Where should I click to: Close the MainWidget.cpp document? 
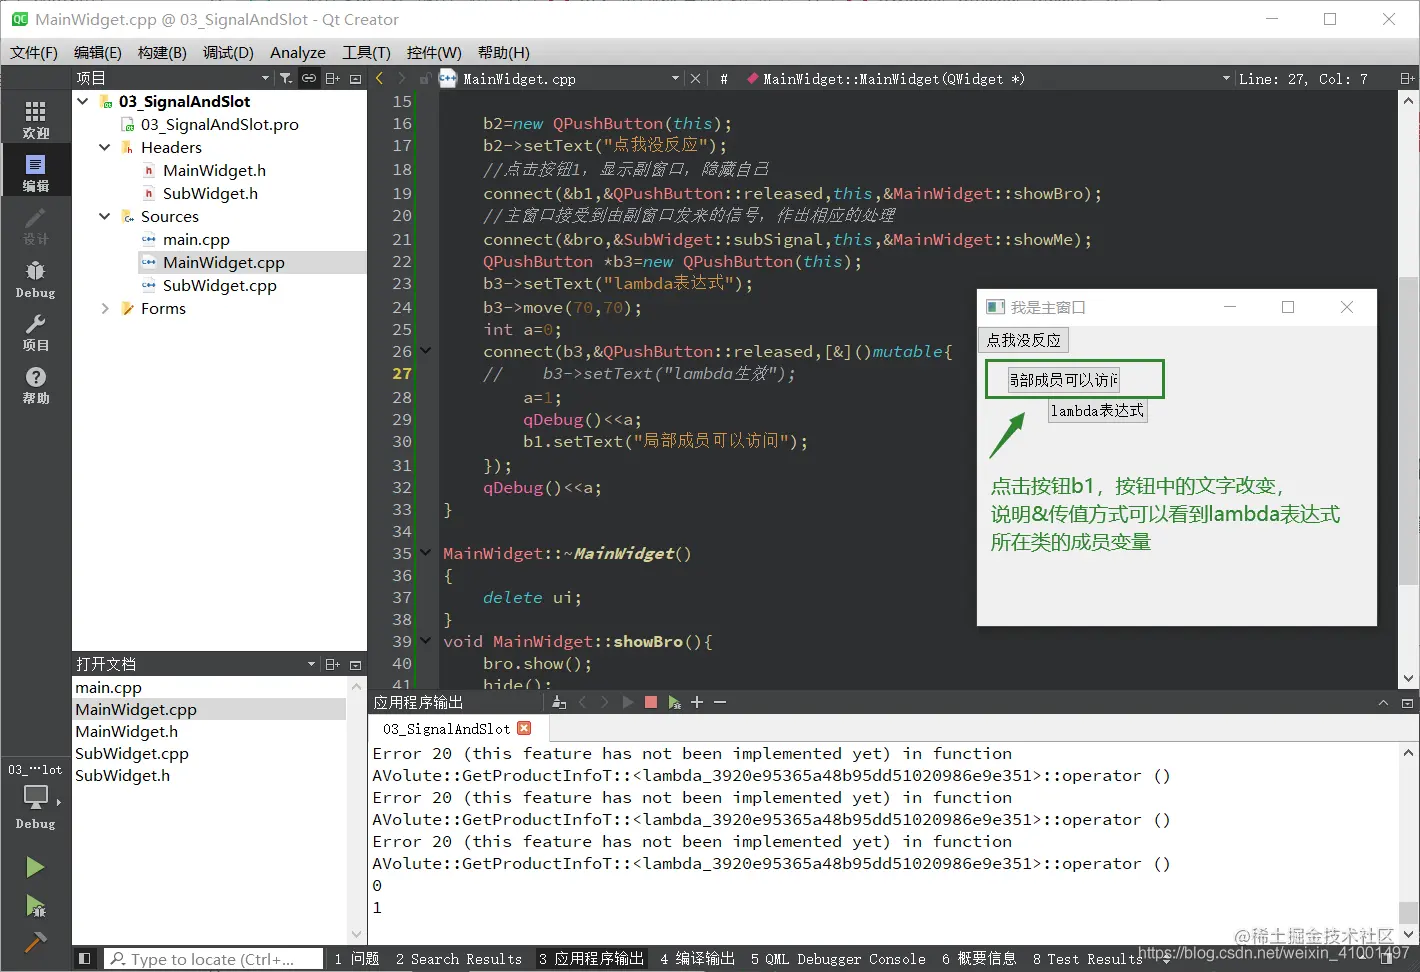[696, 78]
